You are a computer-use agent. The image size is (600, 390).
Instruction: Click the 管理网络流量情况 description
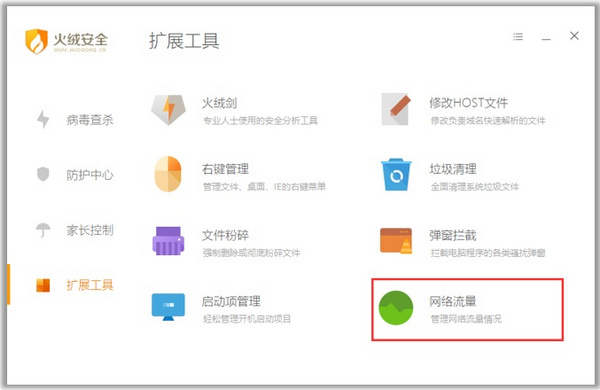coord(466,319)
